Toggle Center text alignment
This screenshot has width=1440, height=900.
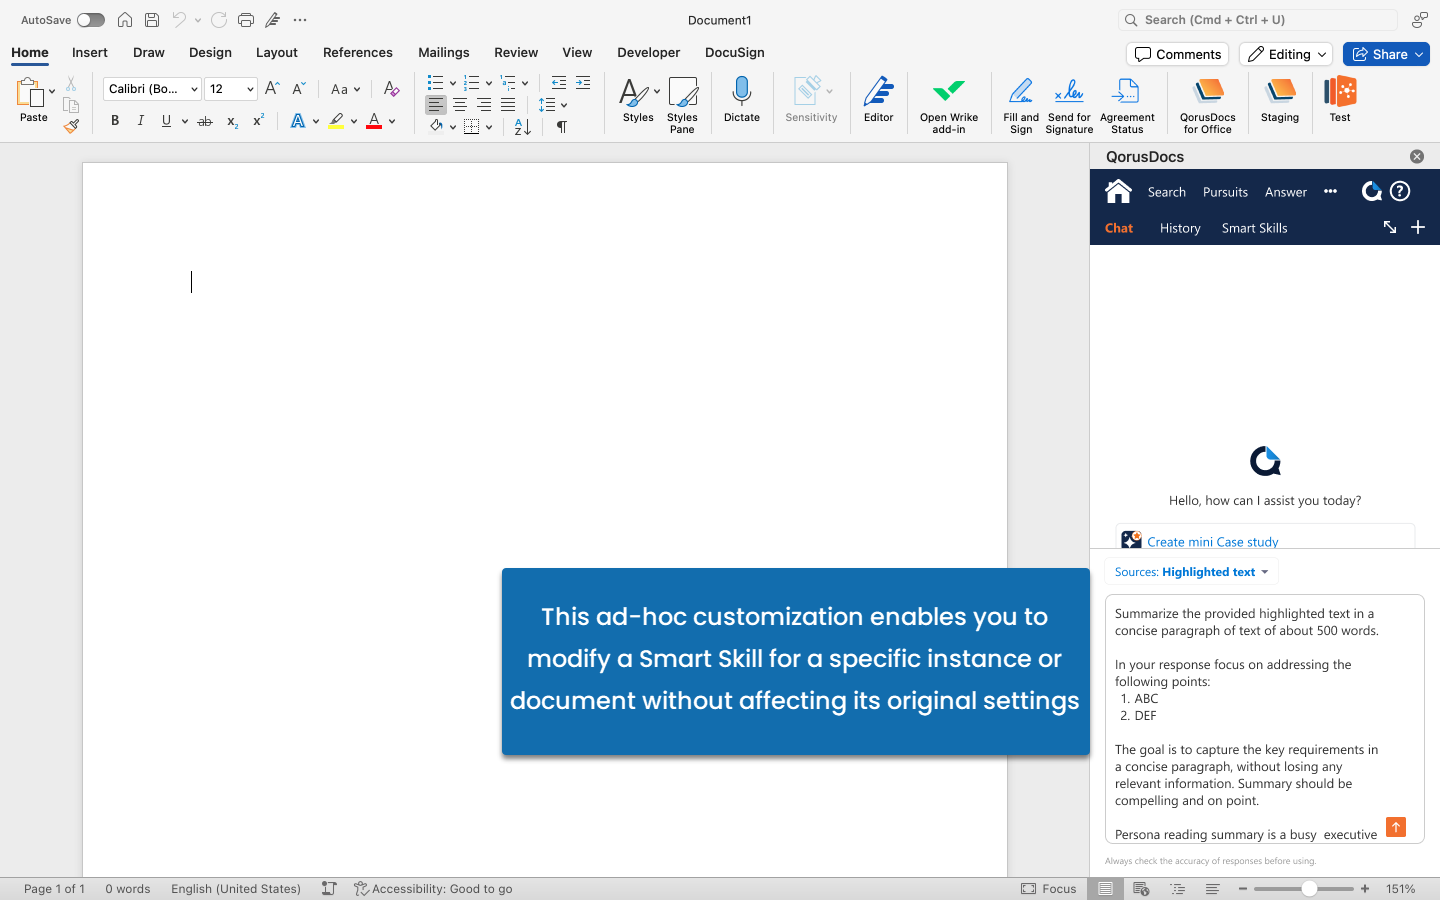[460, 105]
